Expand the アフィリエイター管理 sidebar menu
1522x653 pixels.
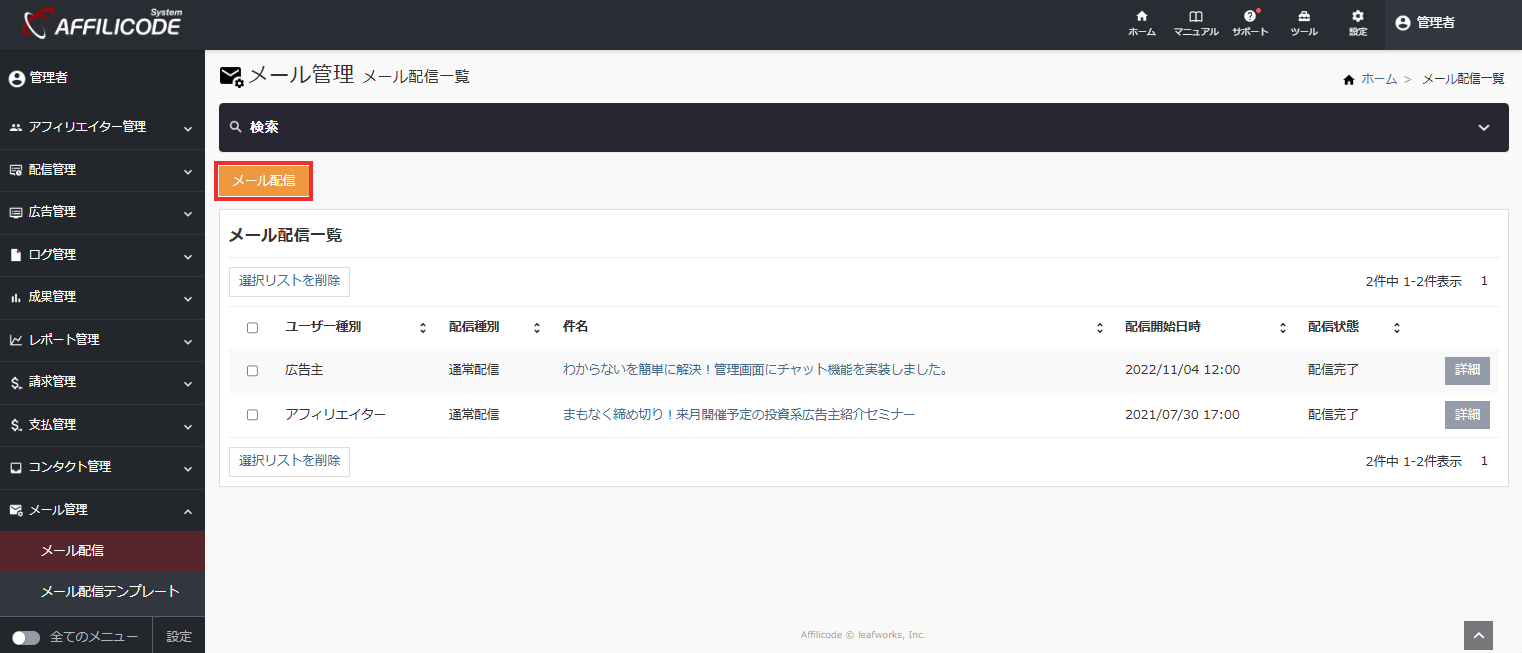click(x=102, y=128)
